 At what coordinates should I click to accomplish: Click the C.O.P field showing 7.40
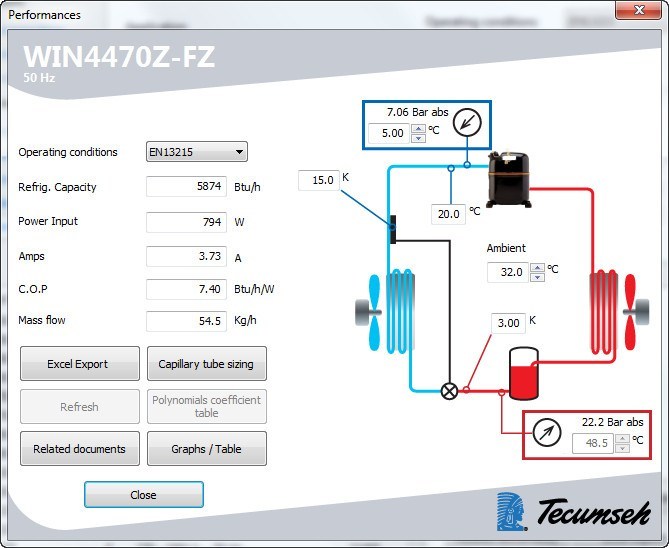186,289
